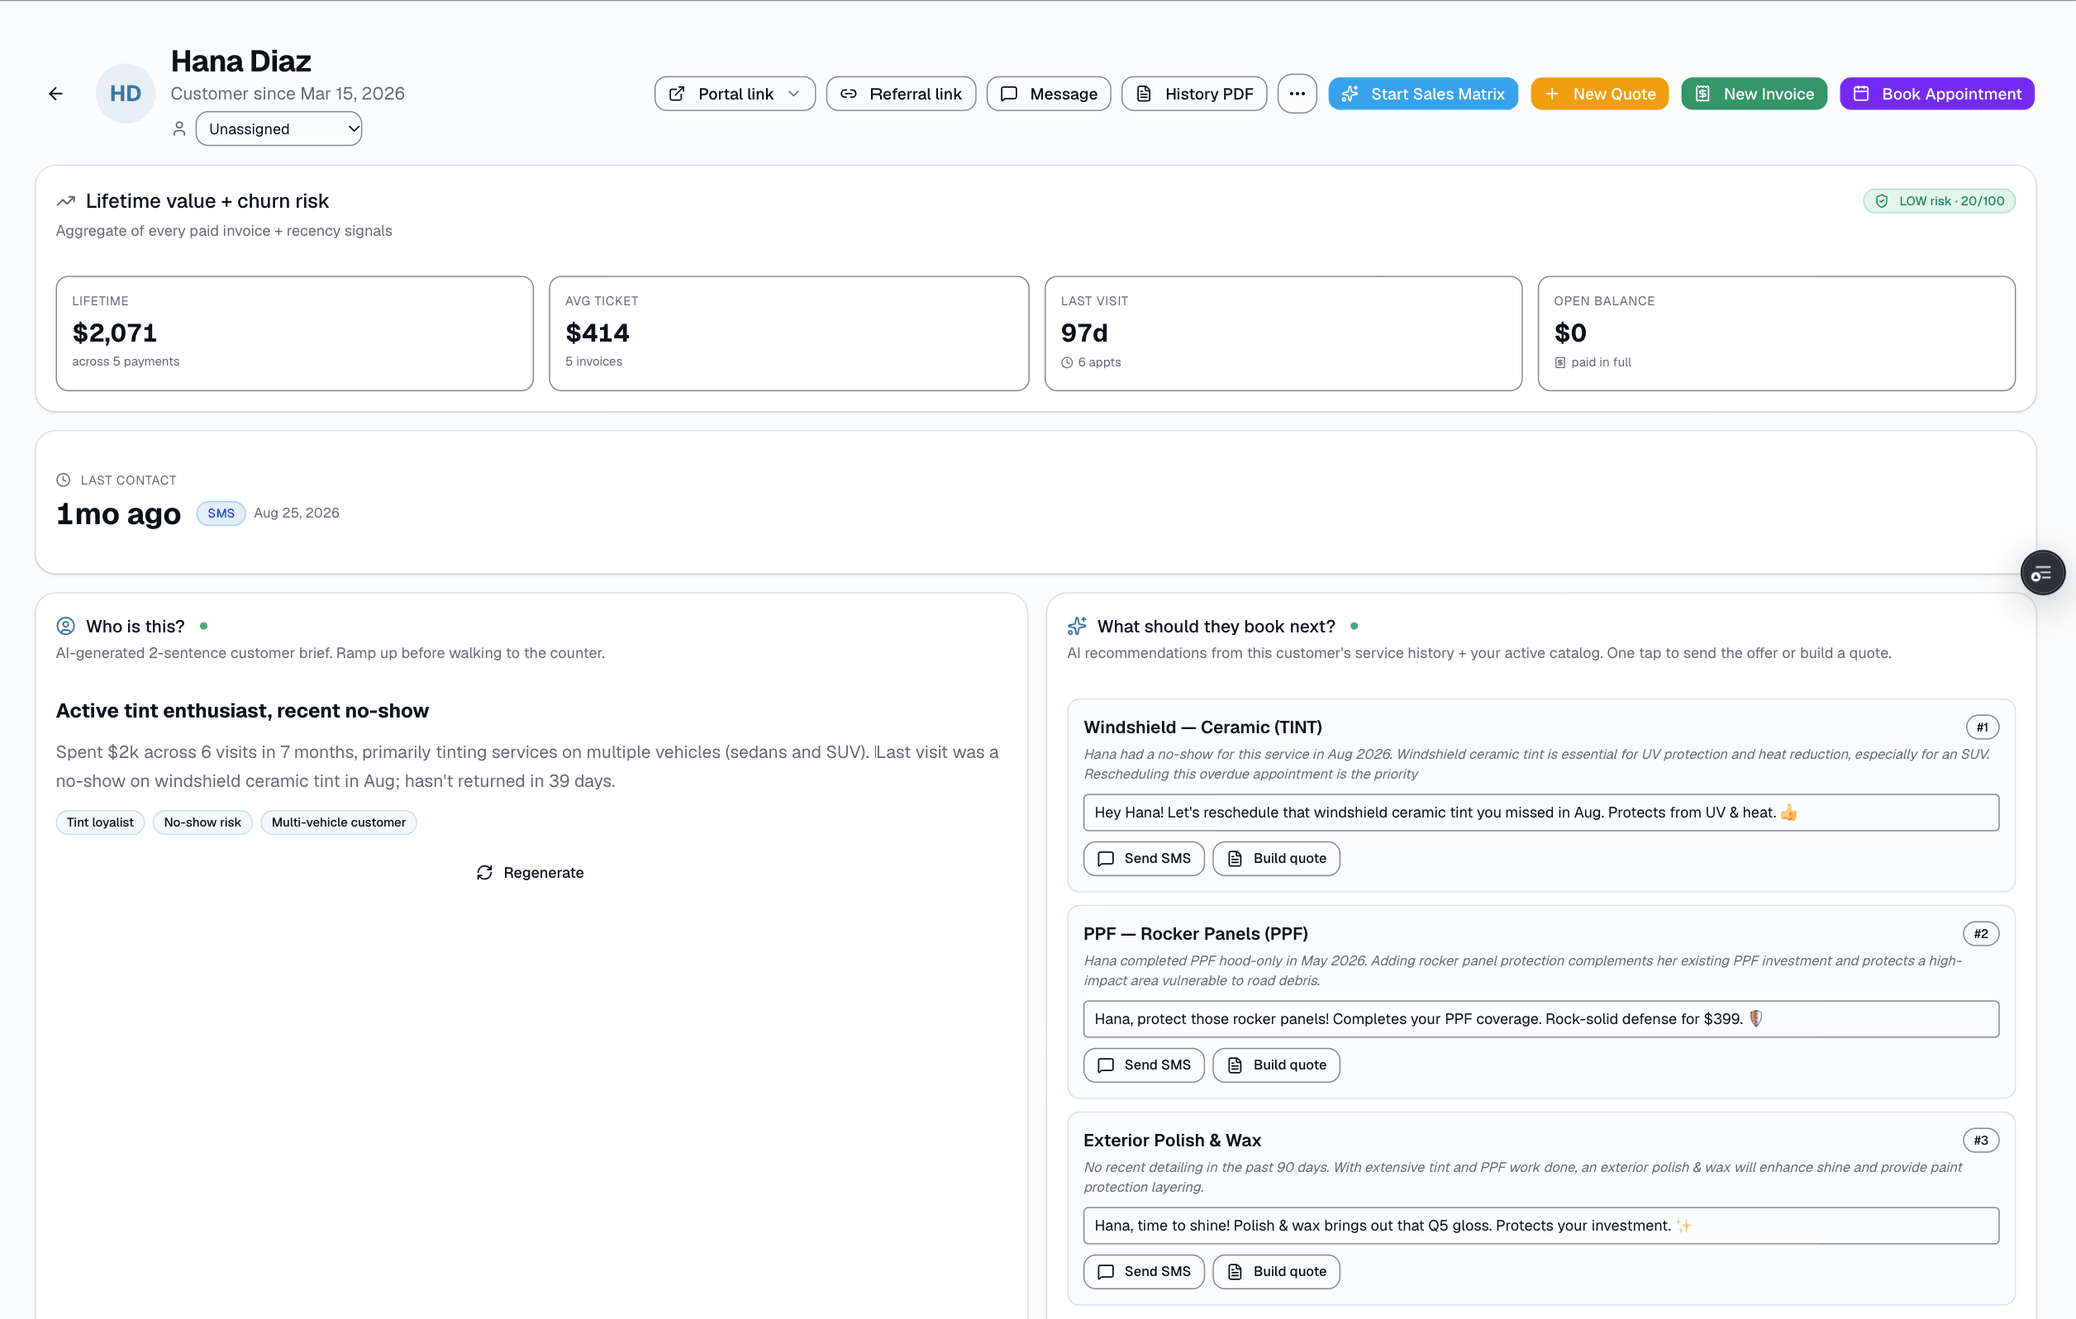The width and height of the screenshot is (2076, 1319).
Task: Regenerate the customer brief
Action: click(531, 873)
